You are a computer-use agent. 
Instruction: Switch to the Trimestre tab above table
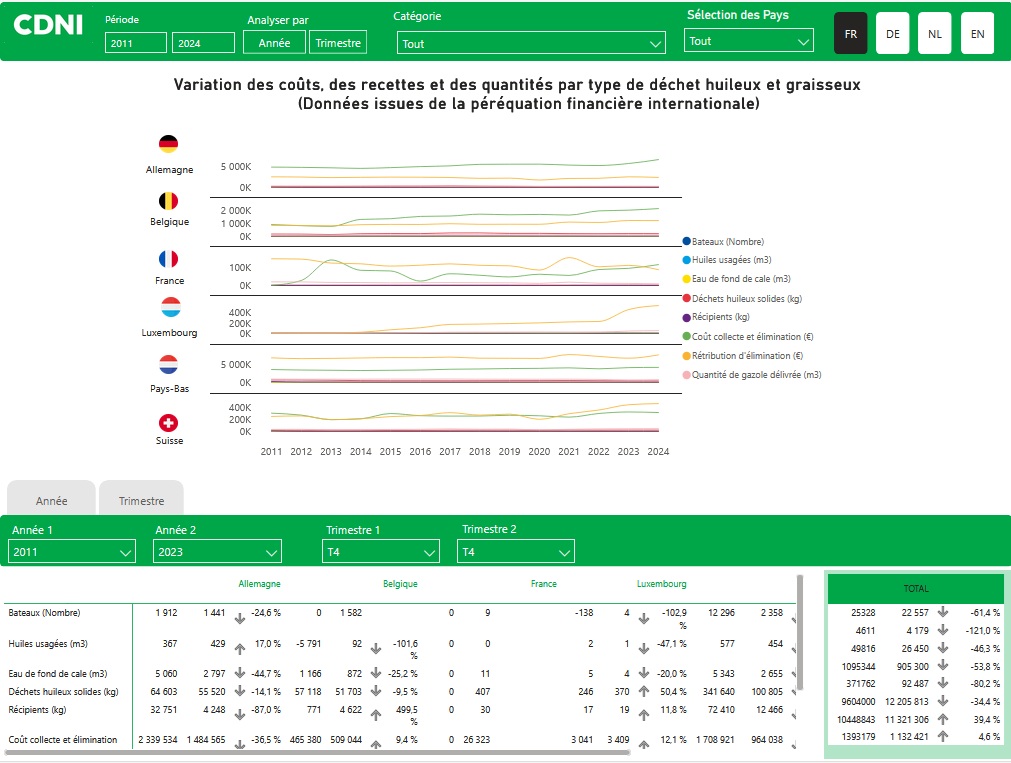[x=141, y=500]
